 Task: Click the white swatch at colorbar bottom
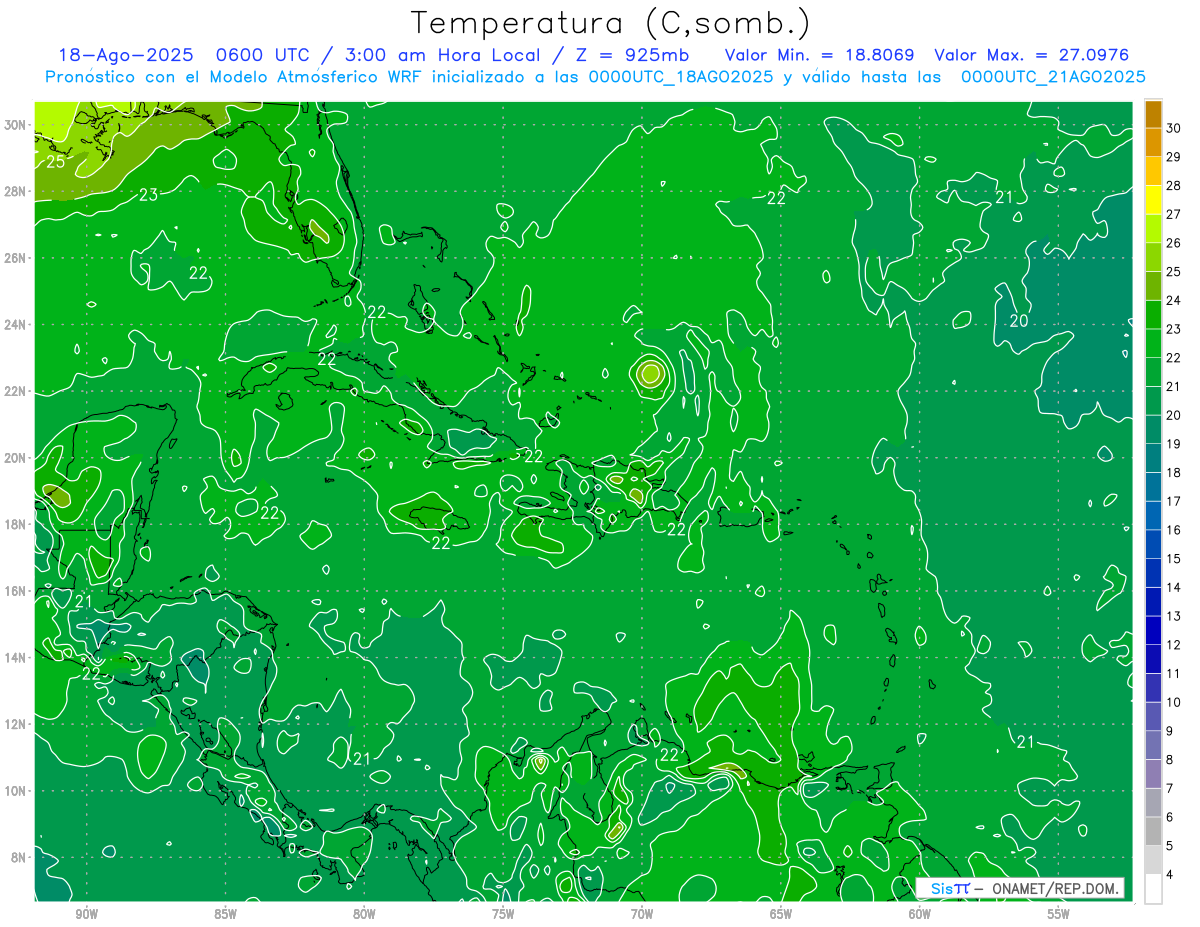(1153, 889)
